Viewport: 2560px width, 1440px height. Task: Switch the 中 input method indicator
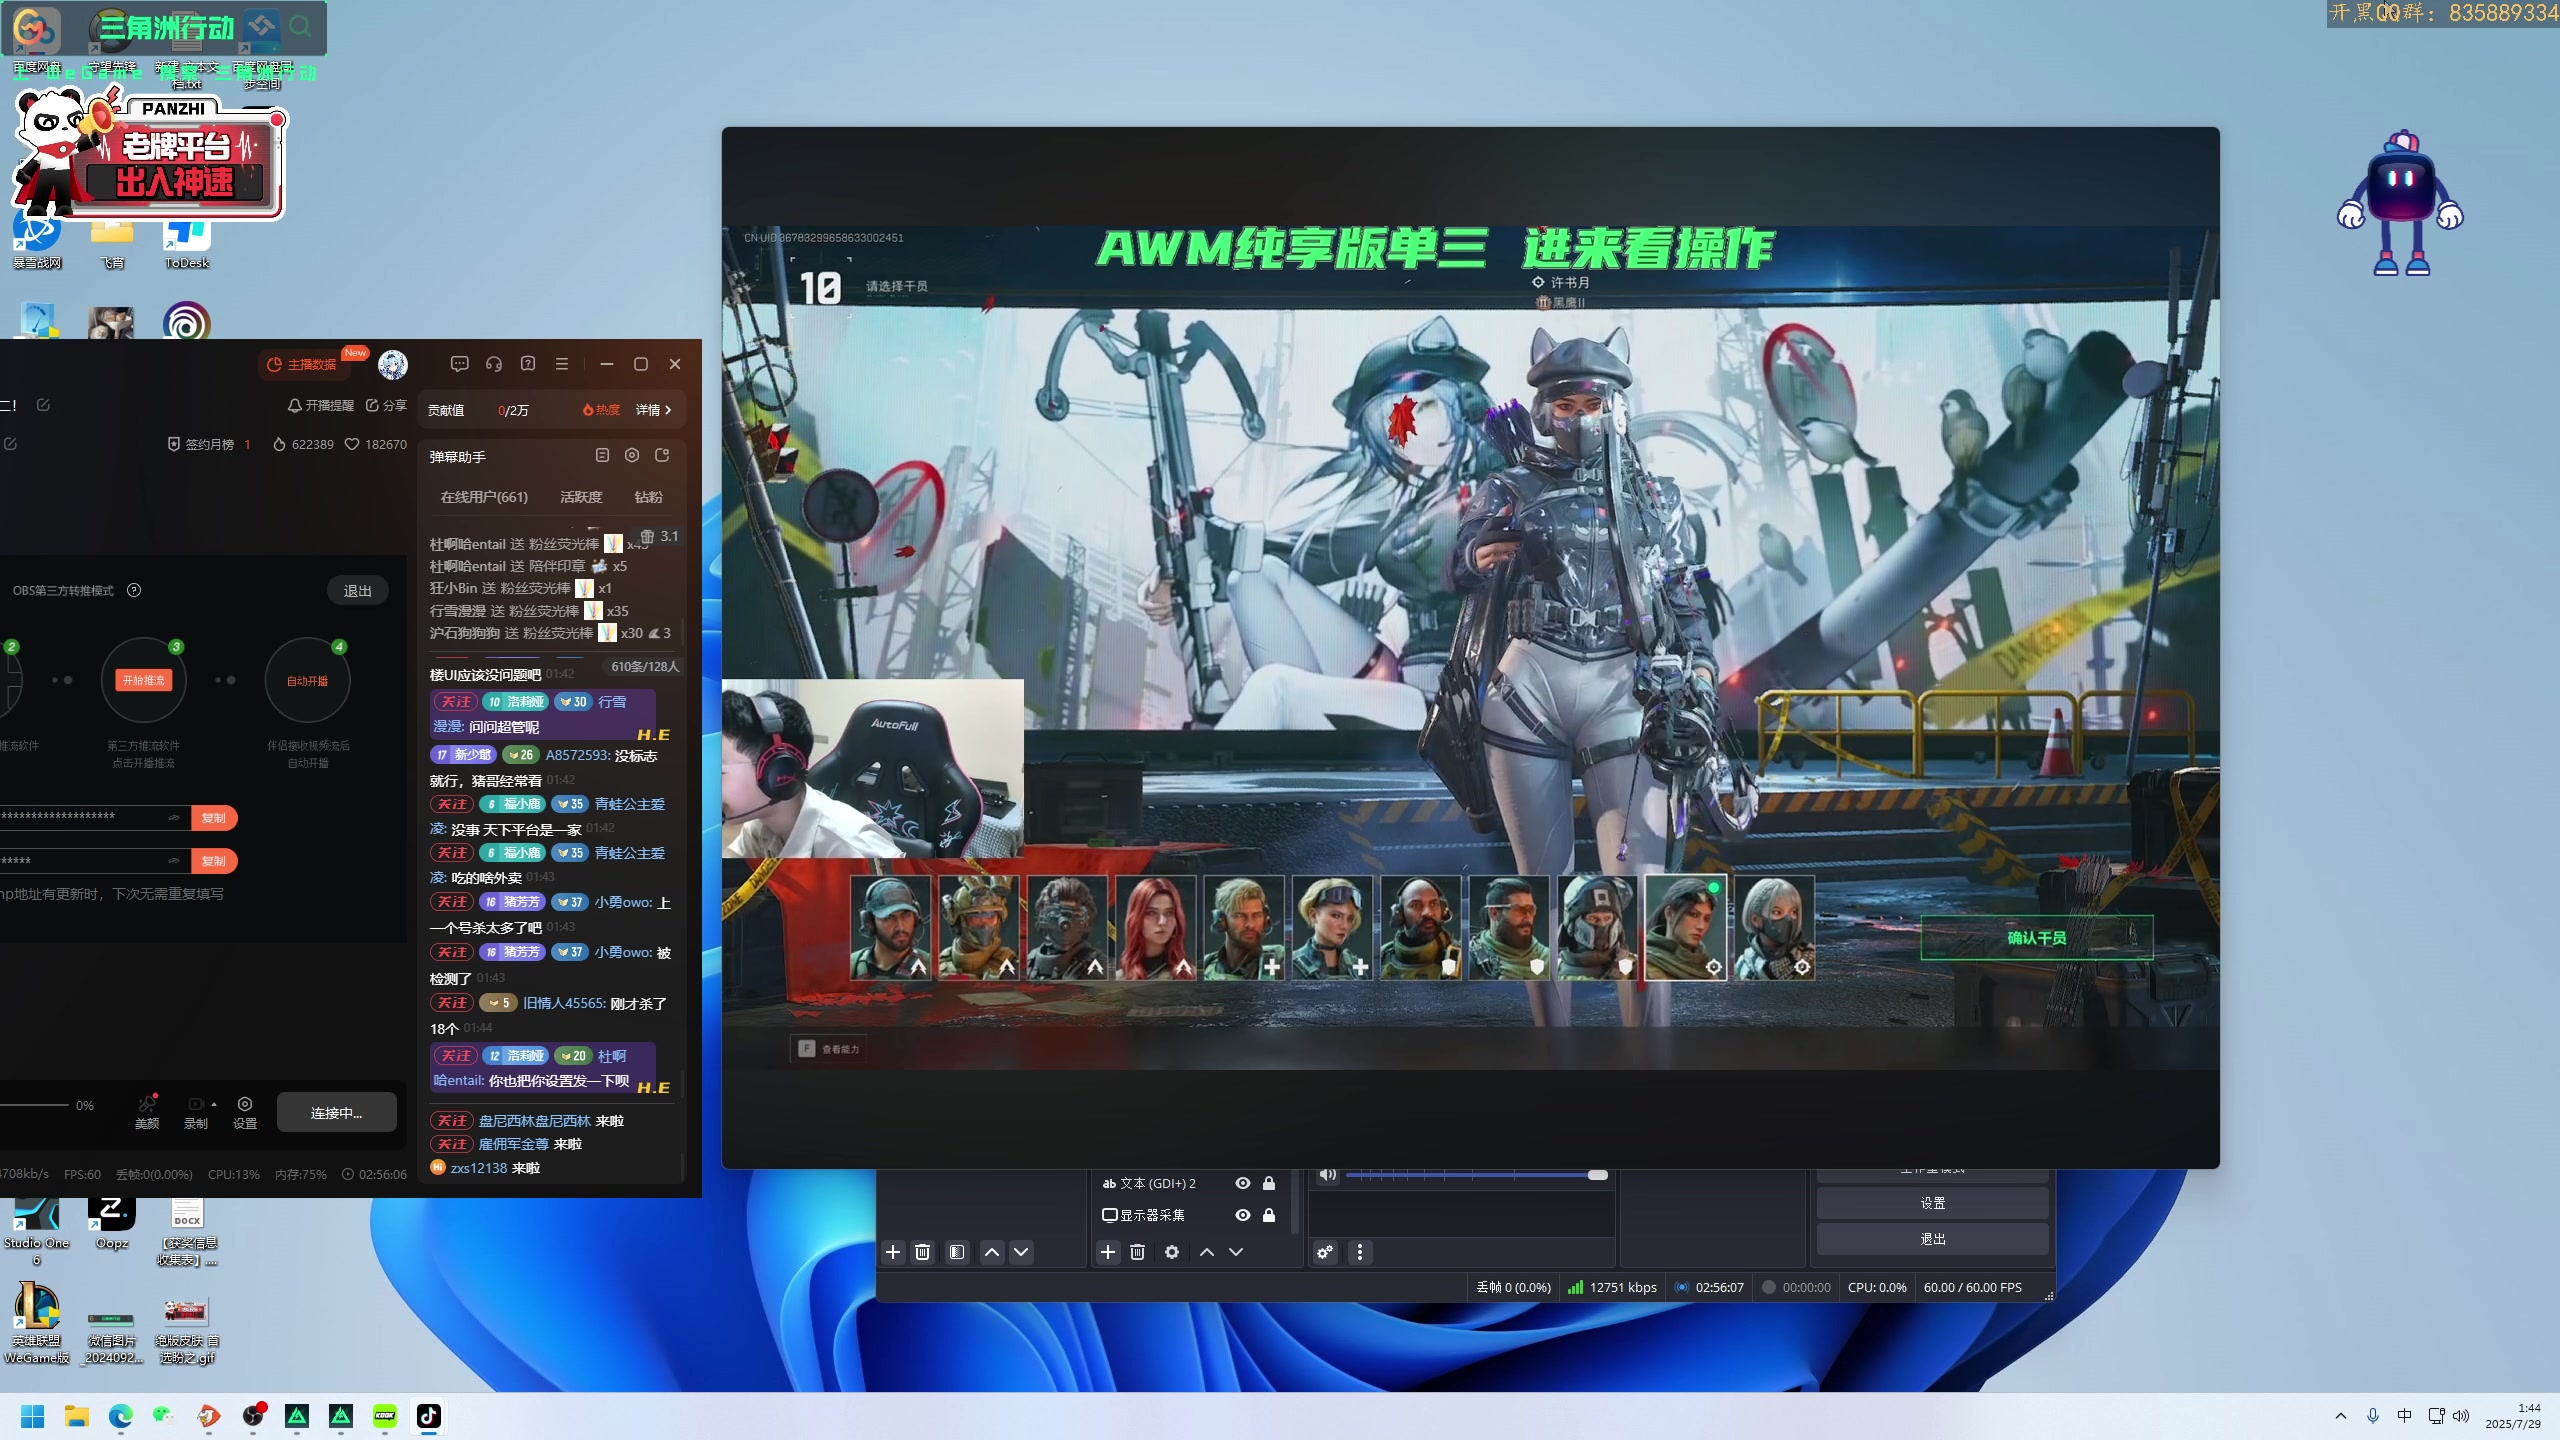(2404, 1416)
